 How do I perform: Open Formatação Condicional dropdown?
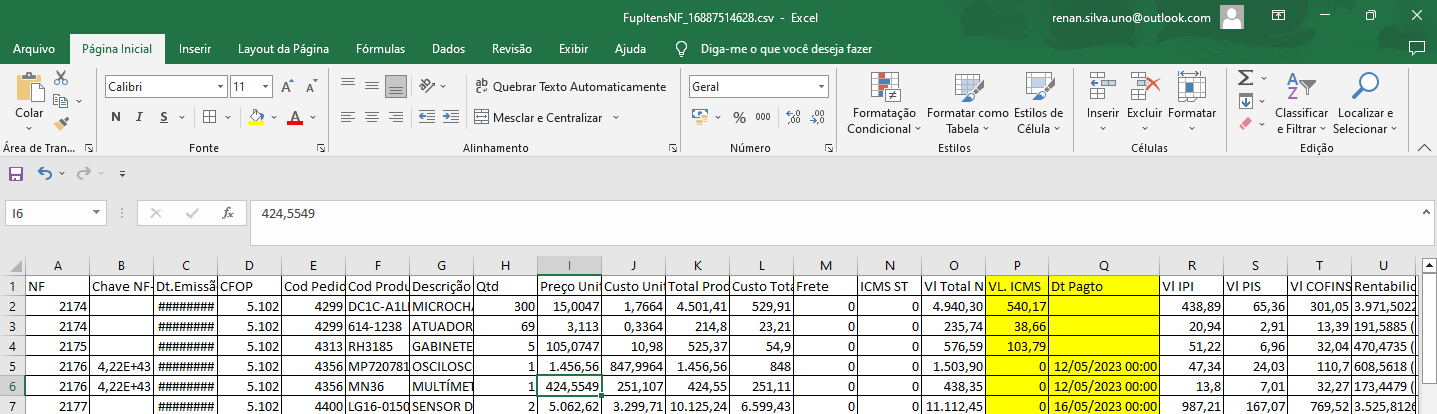880,105
